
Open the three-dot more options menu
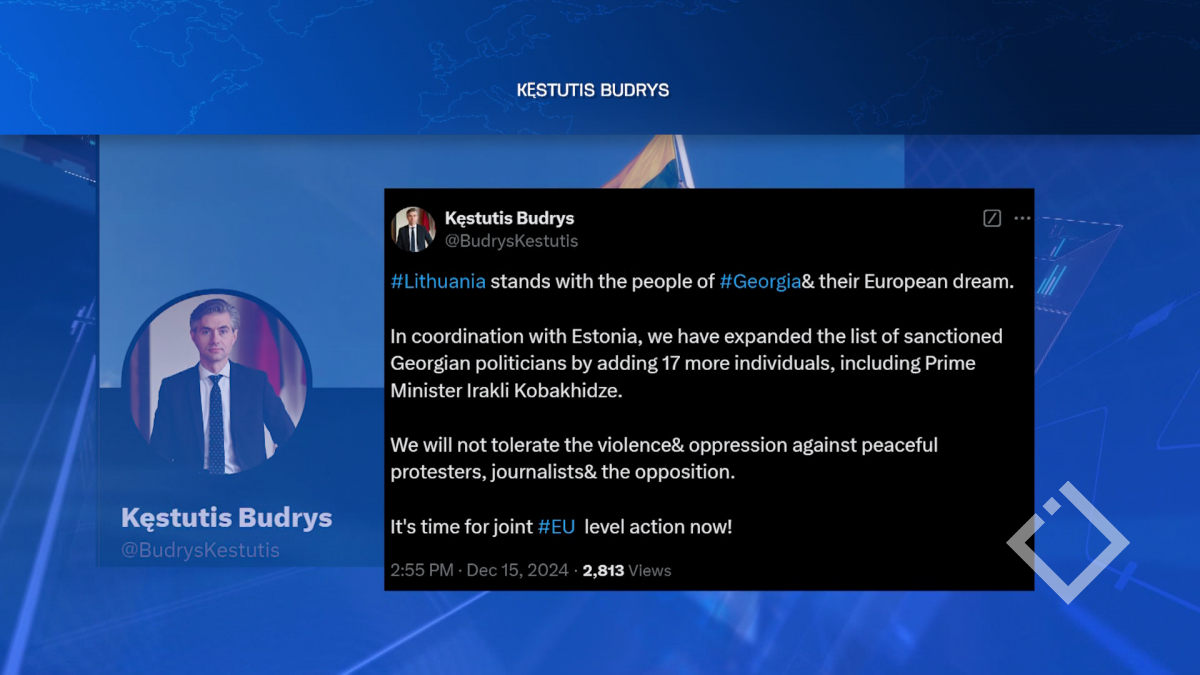click(1021, 218)
